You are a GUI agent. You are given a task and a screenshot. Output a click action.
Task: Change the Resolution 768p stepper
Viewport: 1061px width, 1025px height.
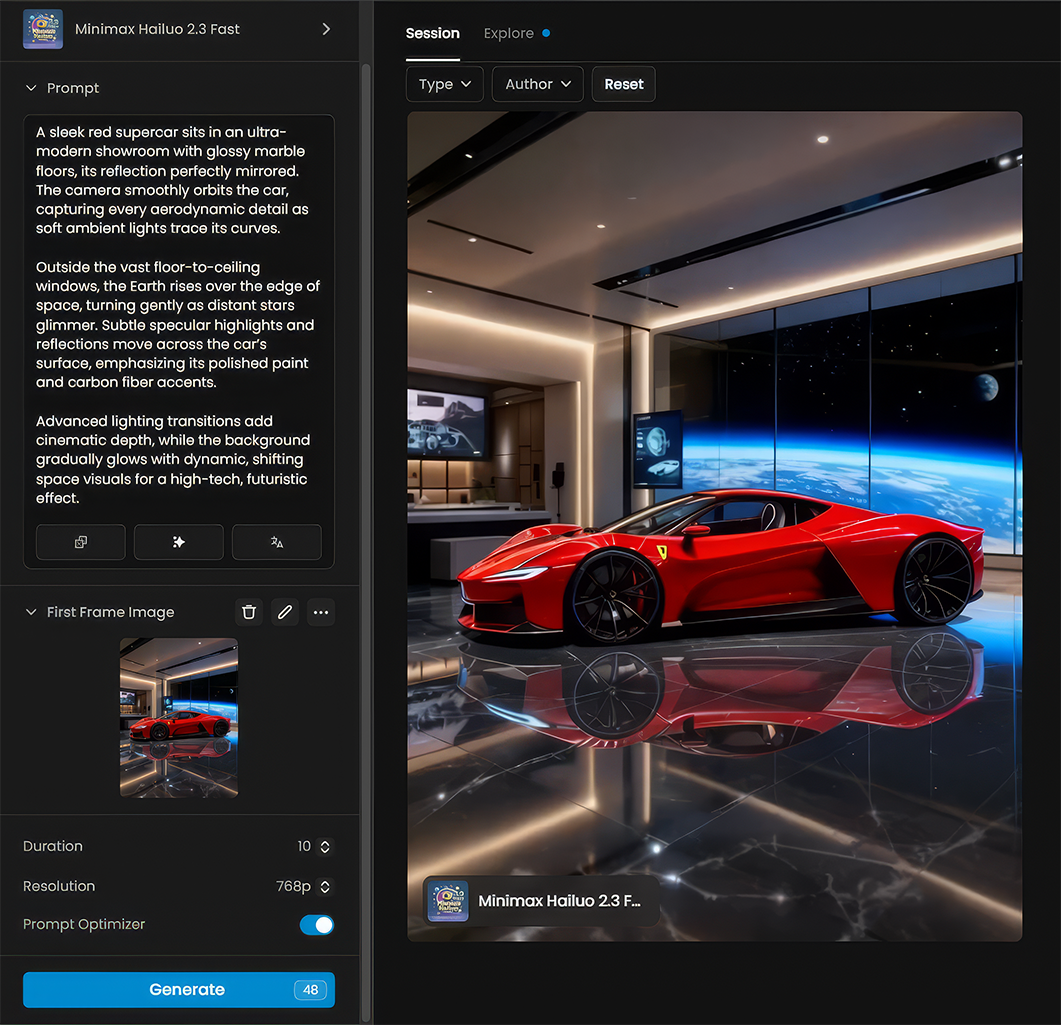click(x=324, y=886)
